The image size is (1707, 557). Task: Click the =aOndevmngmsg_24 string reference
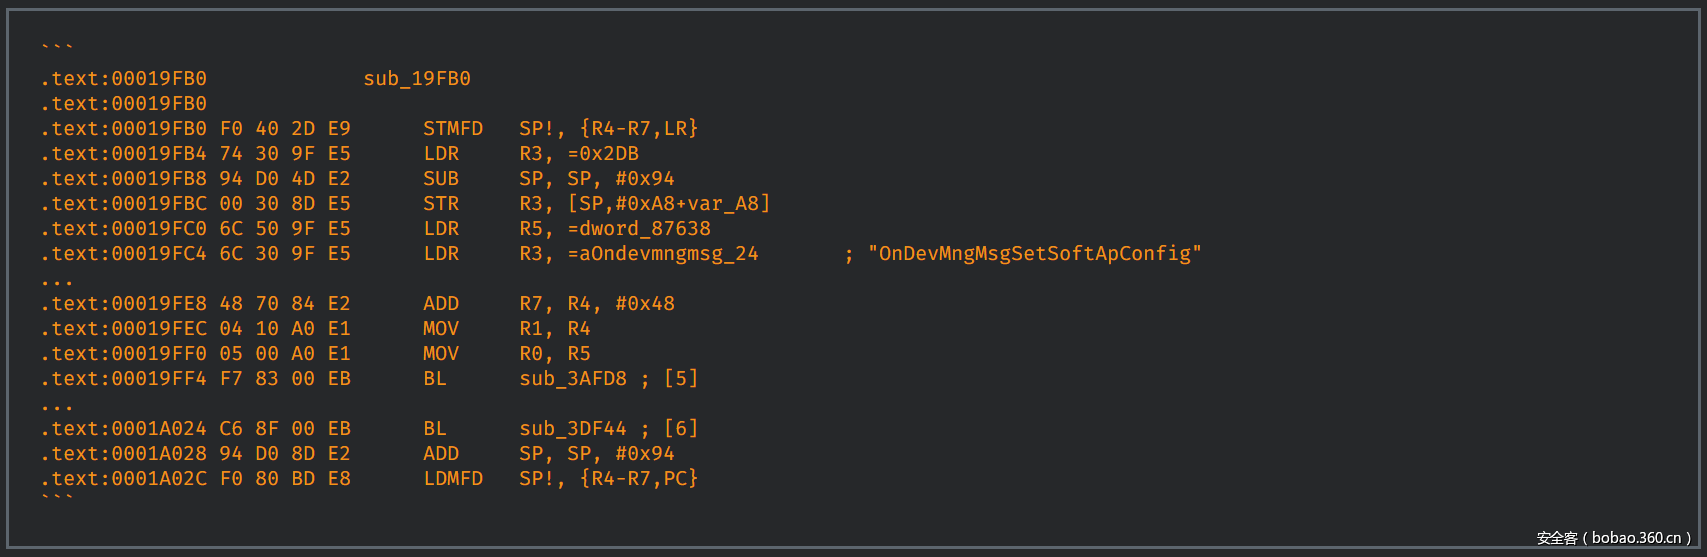point(663,254)
